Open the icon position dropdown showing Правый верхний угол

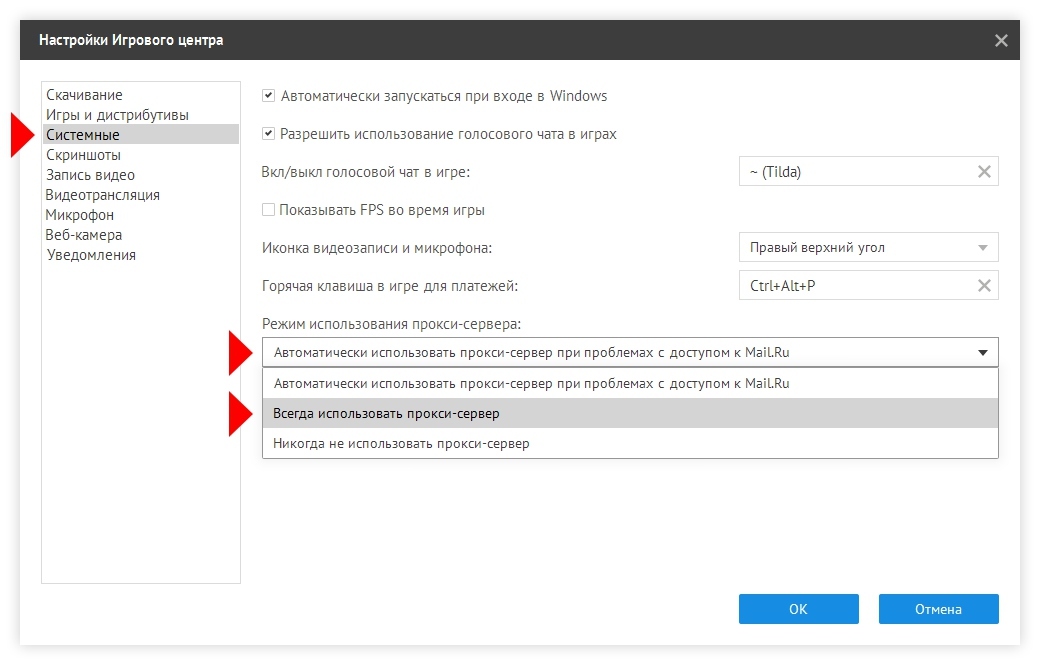click(868, 247)
